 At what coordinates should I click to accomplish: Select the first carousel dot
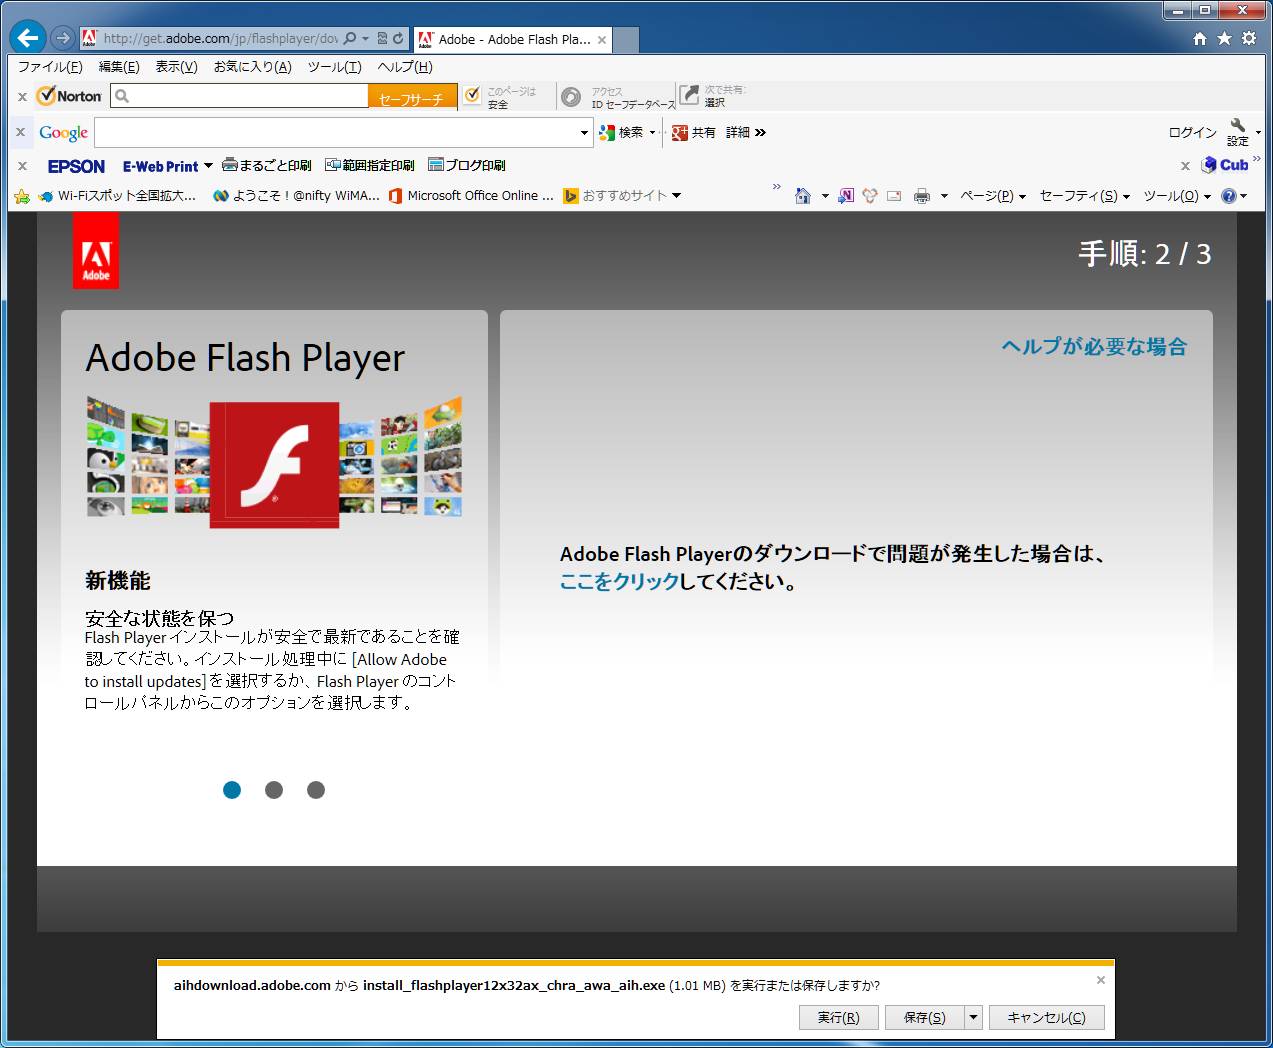click(232, 790)
